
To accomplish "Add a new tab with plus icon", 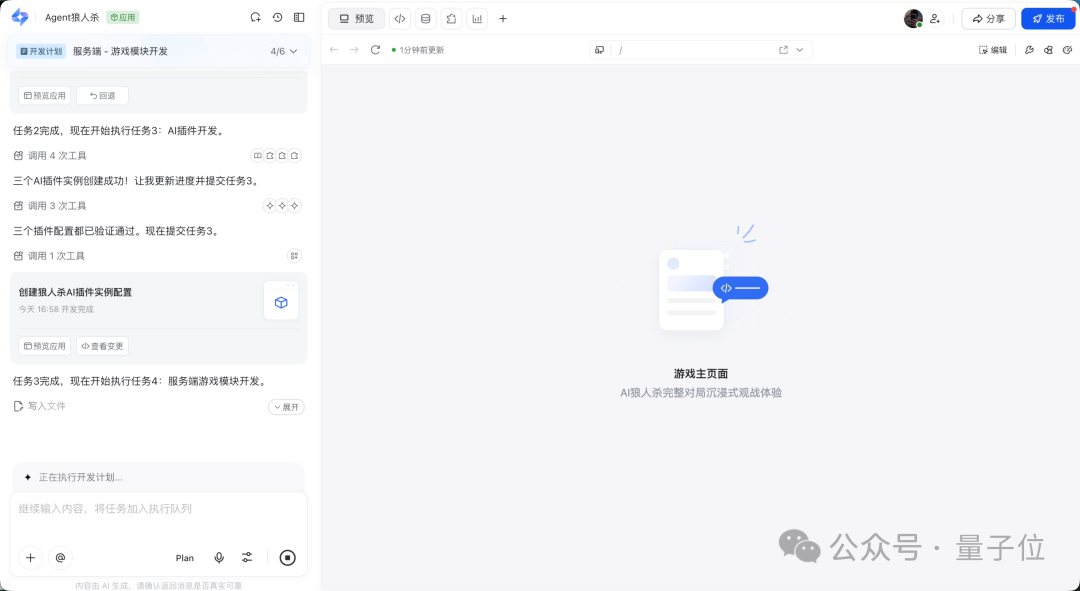I will pyautogui.click(x=503, y=19).
